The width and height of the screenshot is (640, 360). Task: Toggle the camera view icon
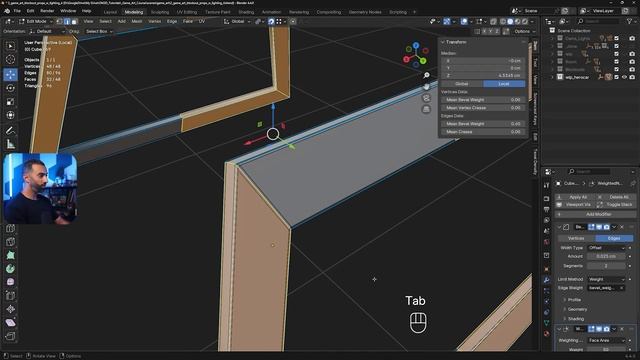[x=426, y=98]
